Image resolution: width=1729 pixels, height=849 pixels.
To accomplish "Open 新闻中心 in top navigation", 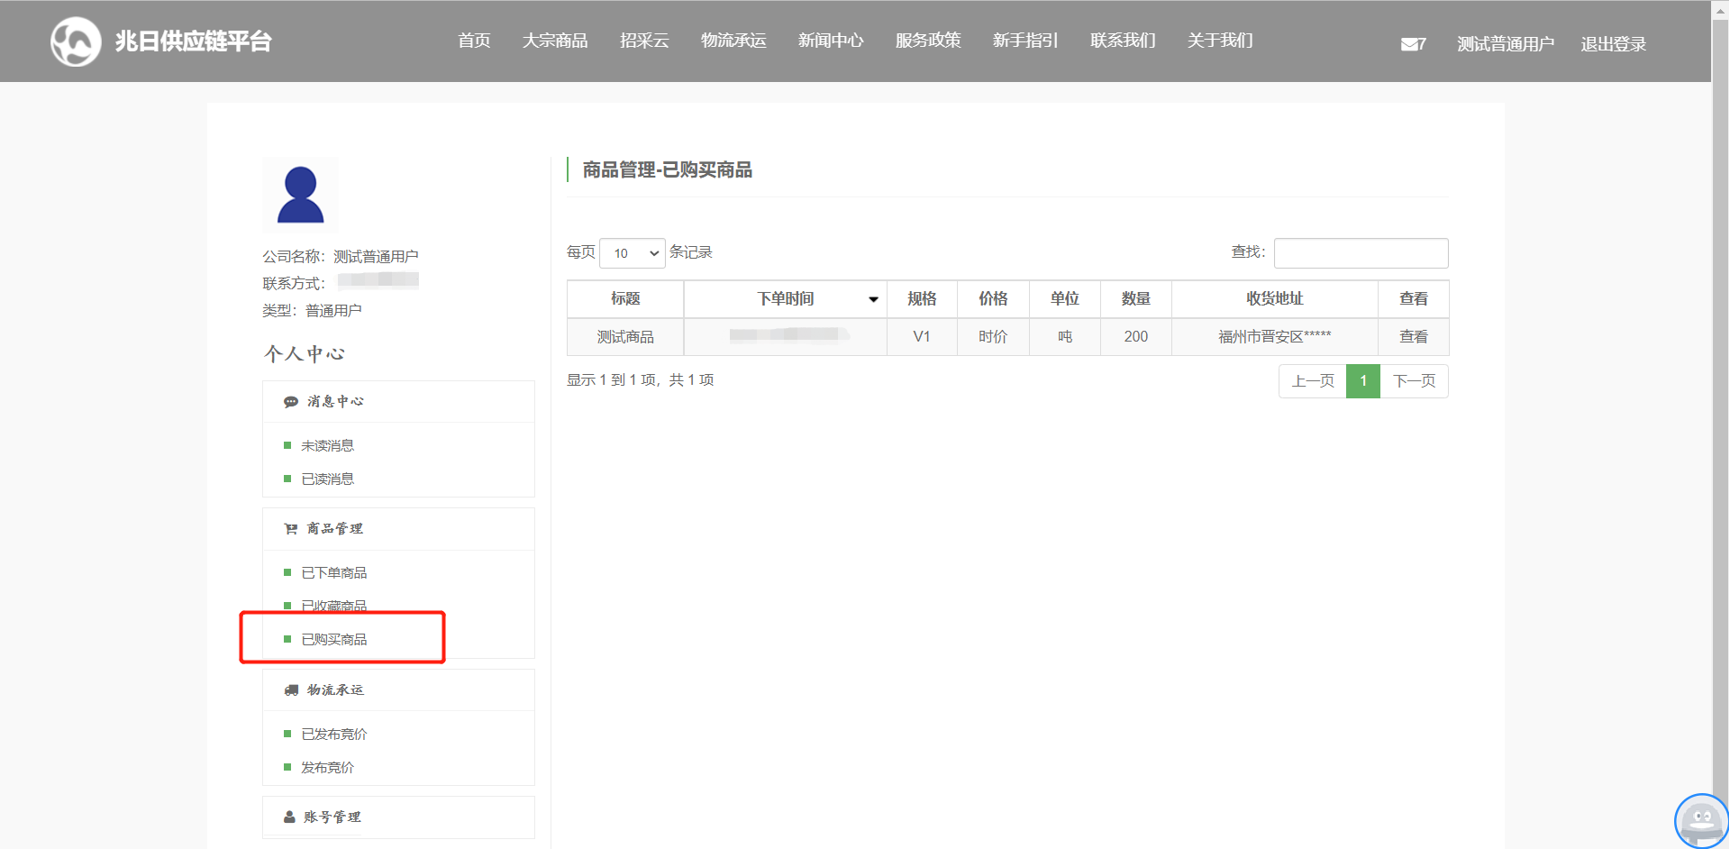I will point(830,41).
